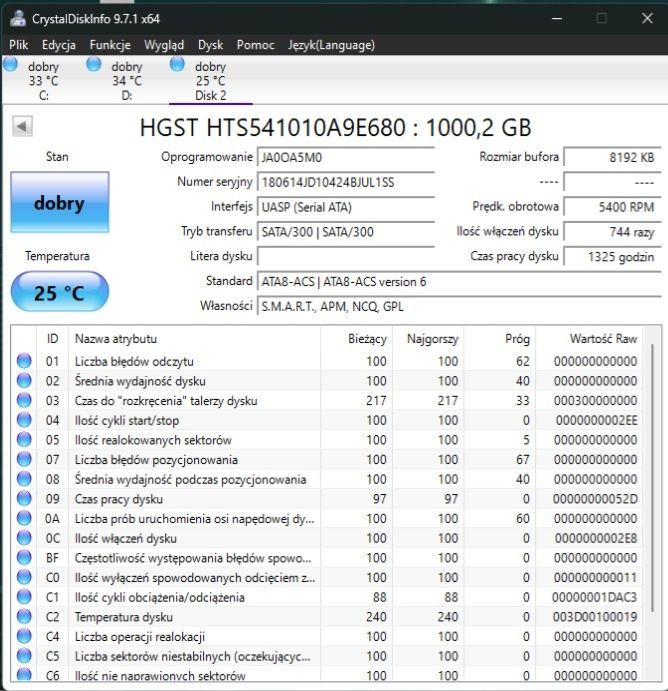
Task: Click status orb of attribute 03 row
Action: point(24,400)
